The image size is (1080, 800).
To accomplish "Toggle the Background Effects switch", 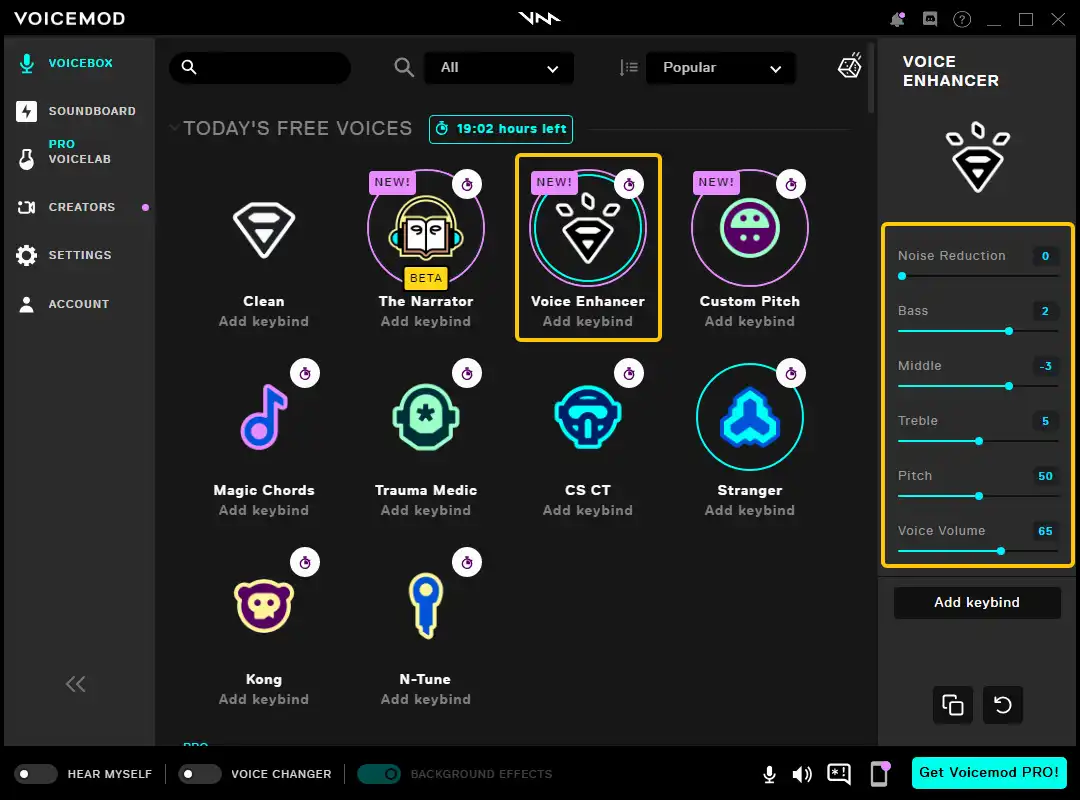I will click(x=379, y=774).
